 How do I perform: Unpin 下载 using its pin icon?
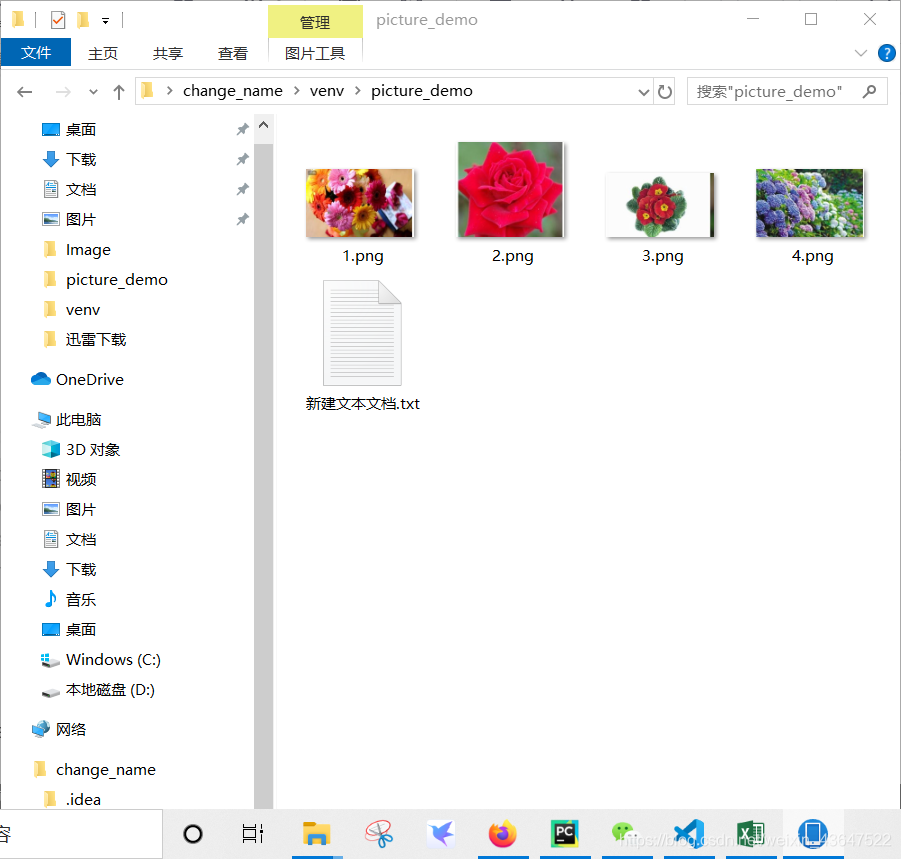coord(242,159)
